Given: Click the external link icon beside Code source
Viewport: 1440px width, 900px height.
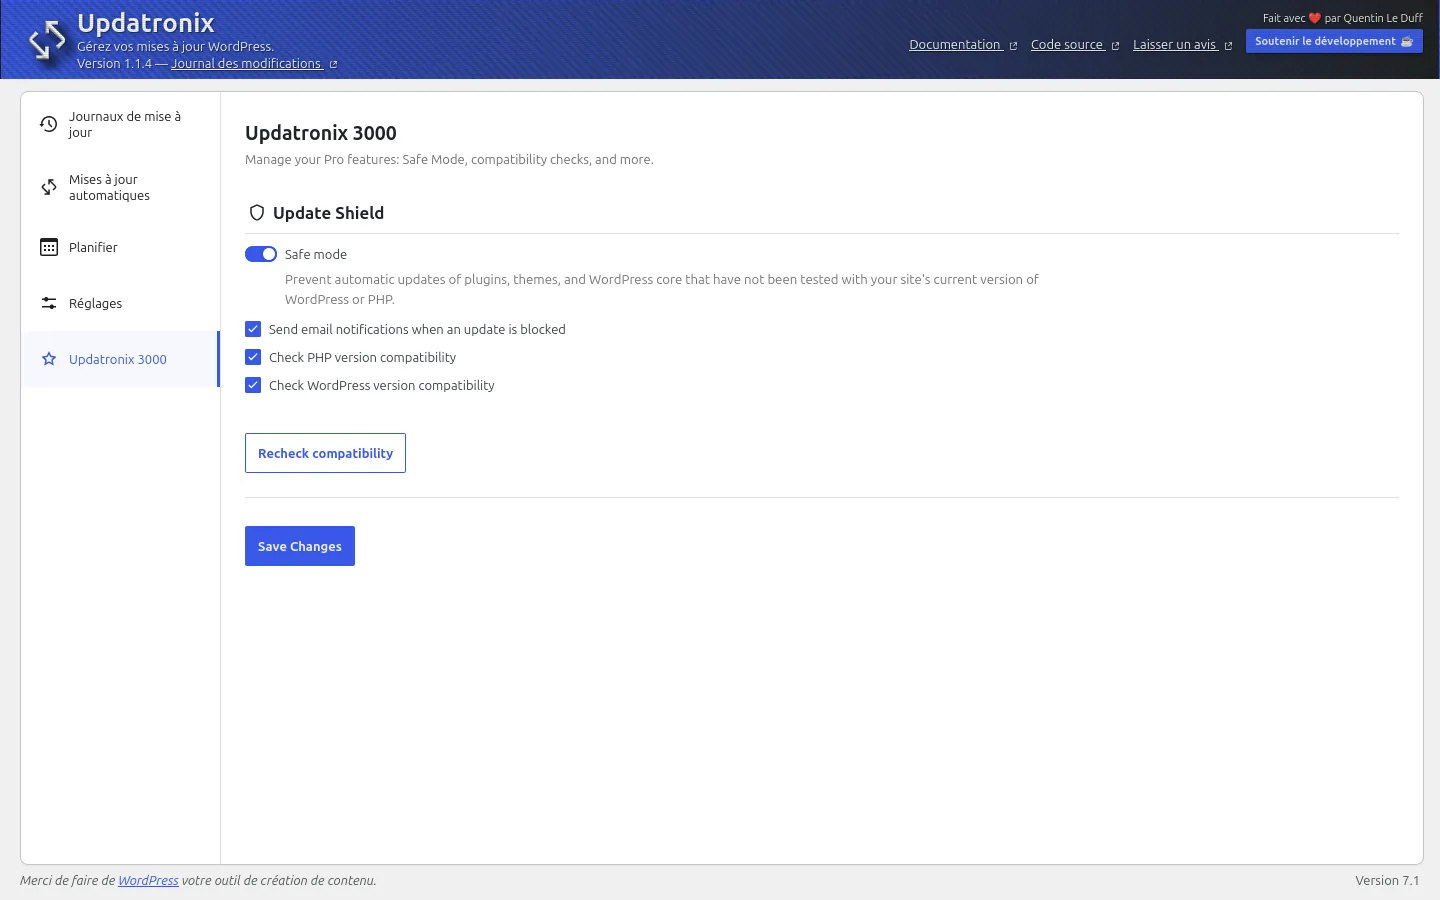Looking at the screenshot, I should click(x=1115, y=46).
